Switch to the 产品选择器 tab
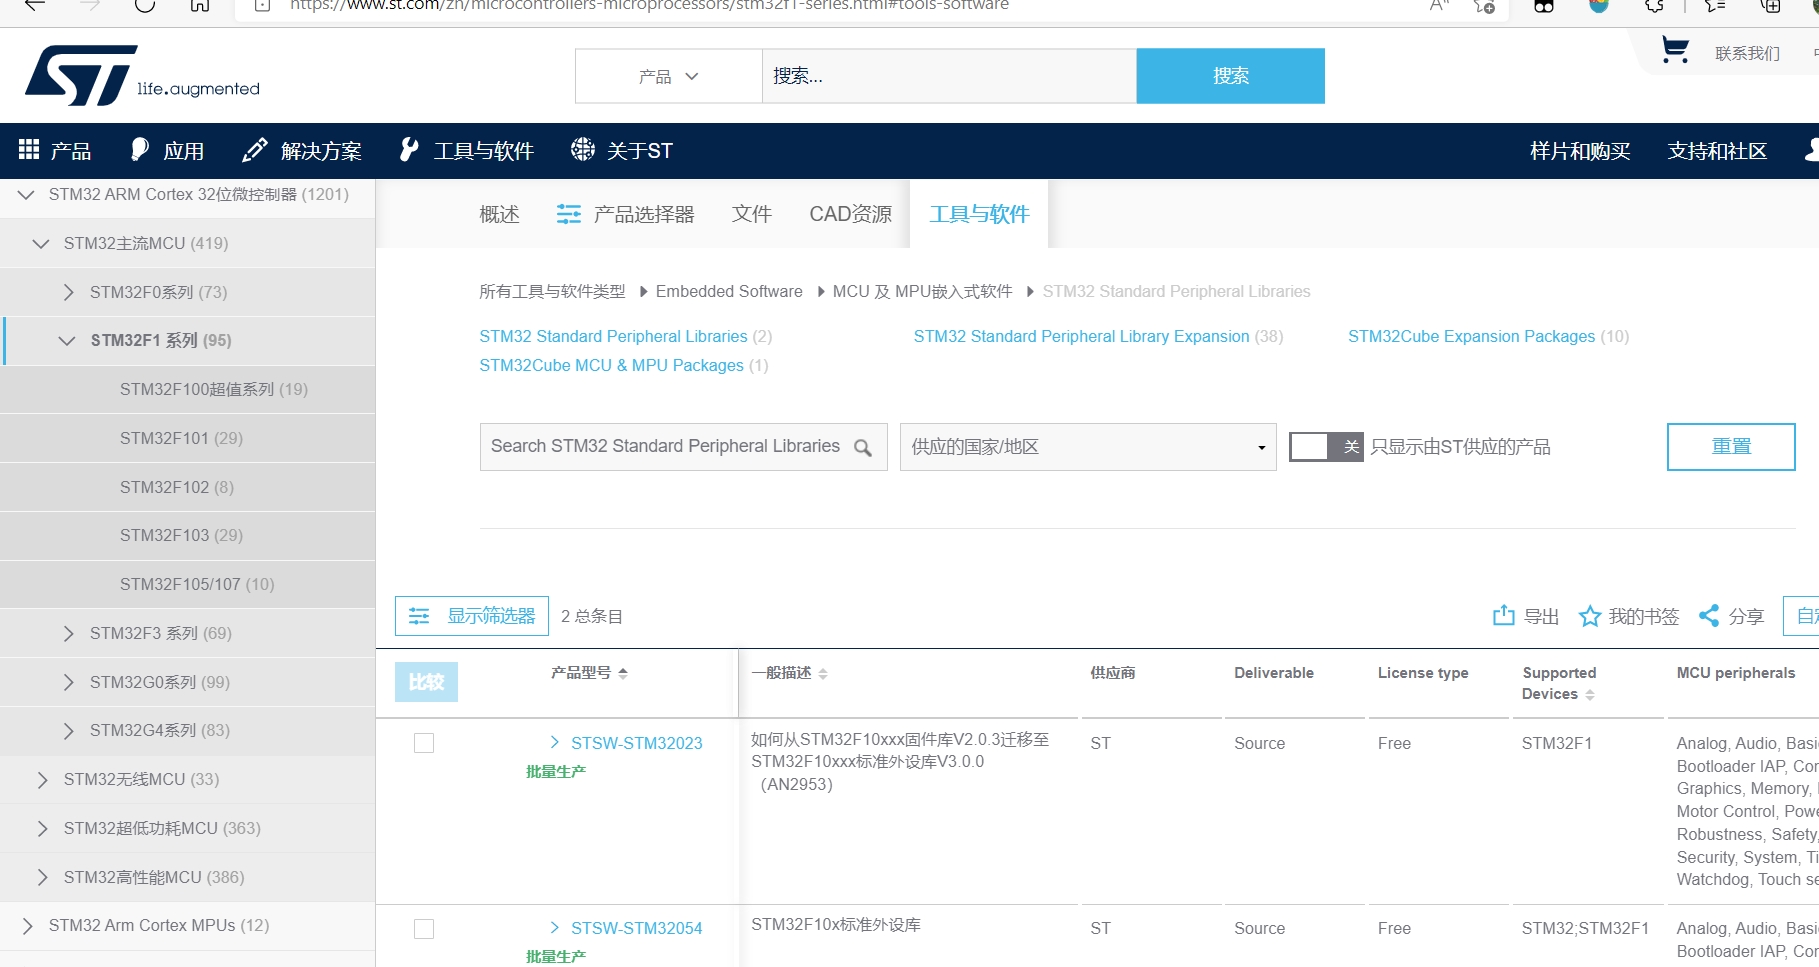The width and height of the screenshot is (1819, 967). click(x=626, y=214)
